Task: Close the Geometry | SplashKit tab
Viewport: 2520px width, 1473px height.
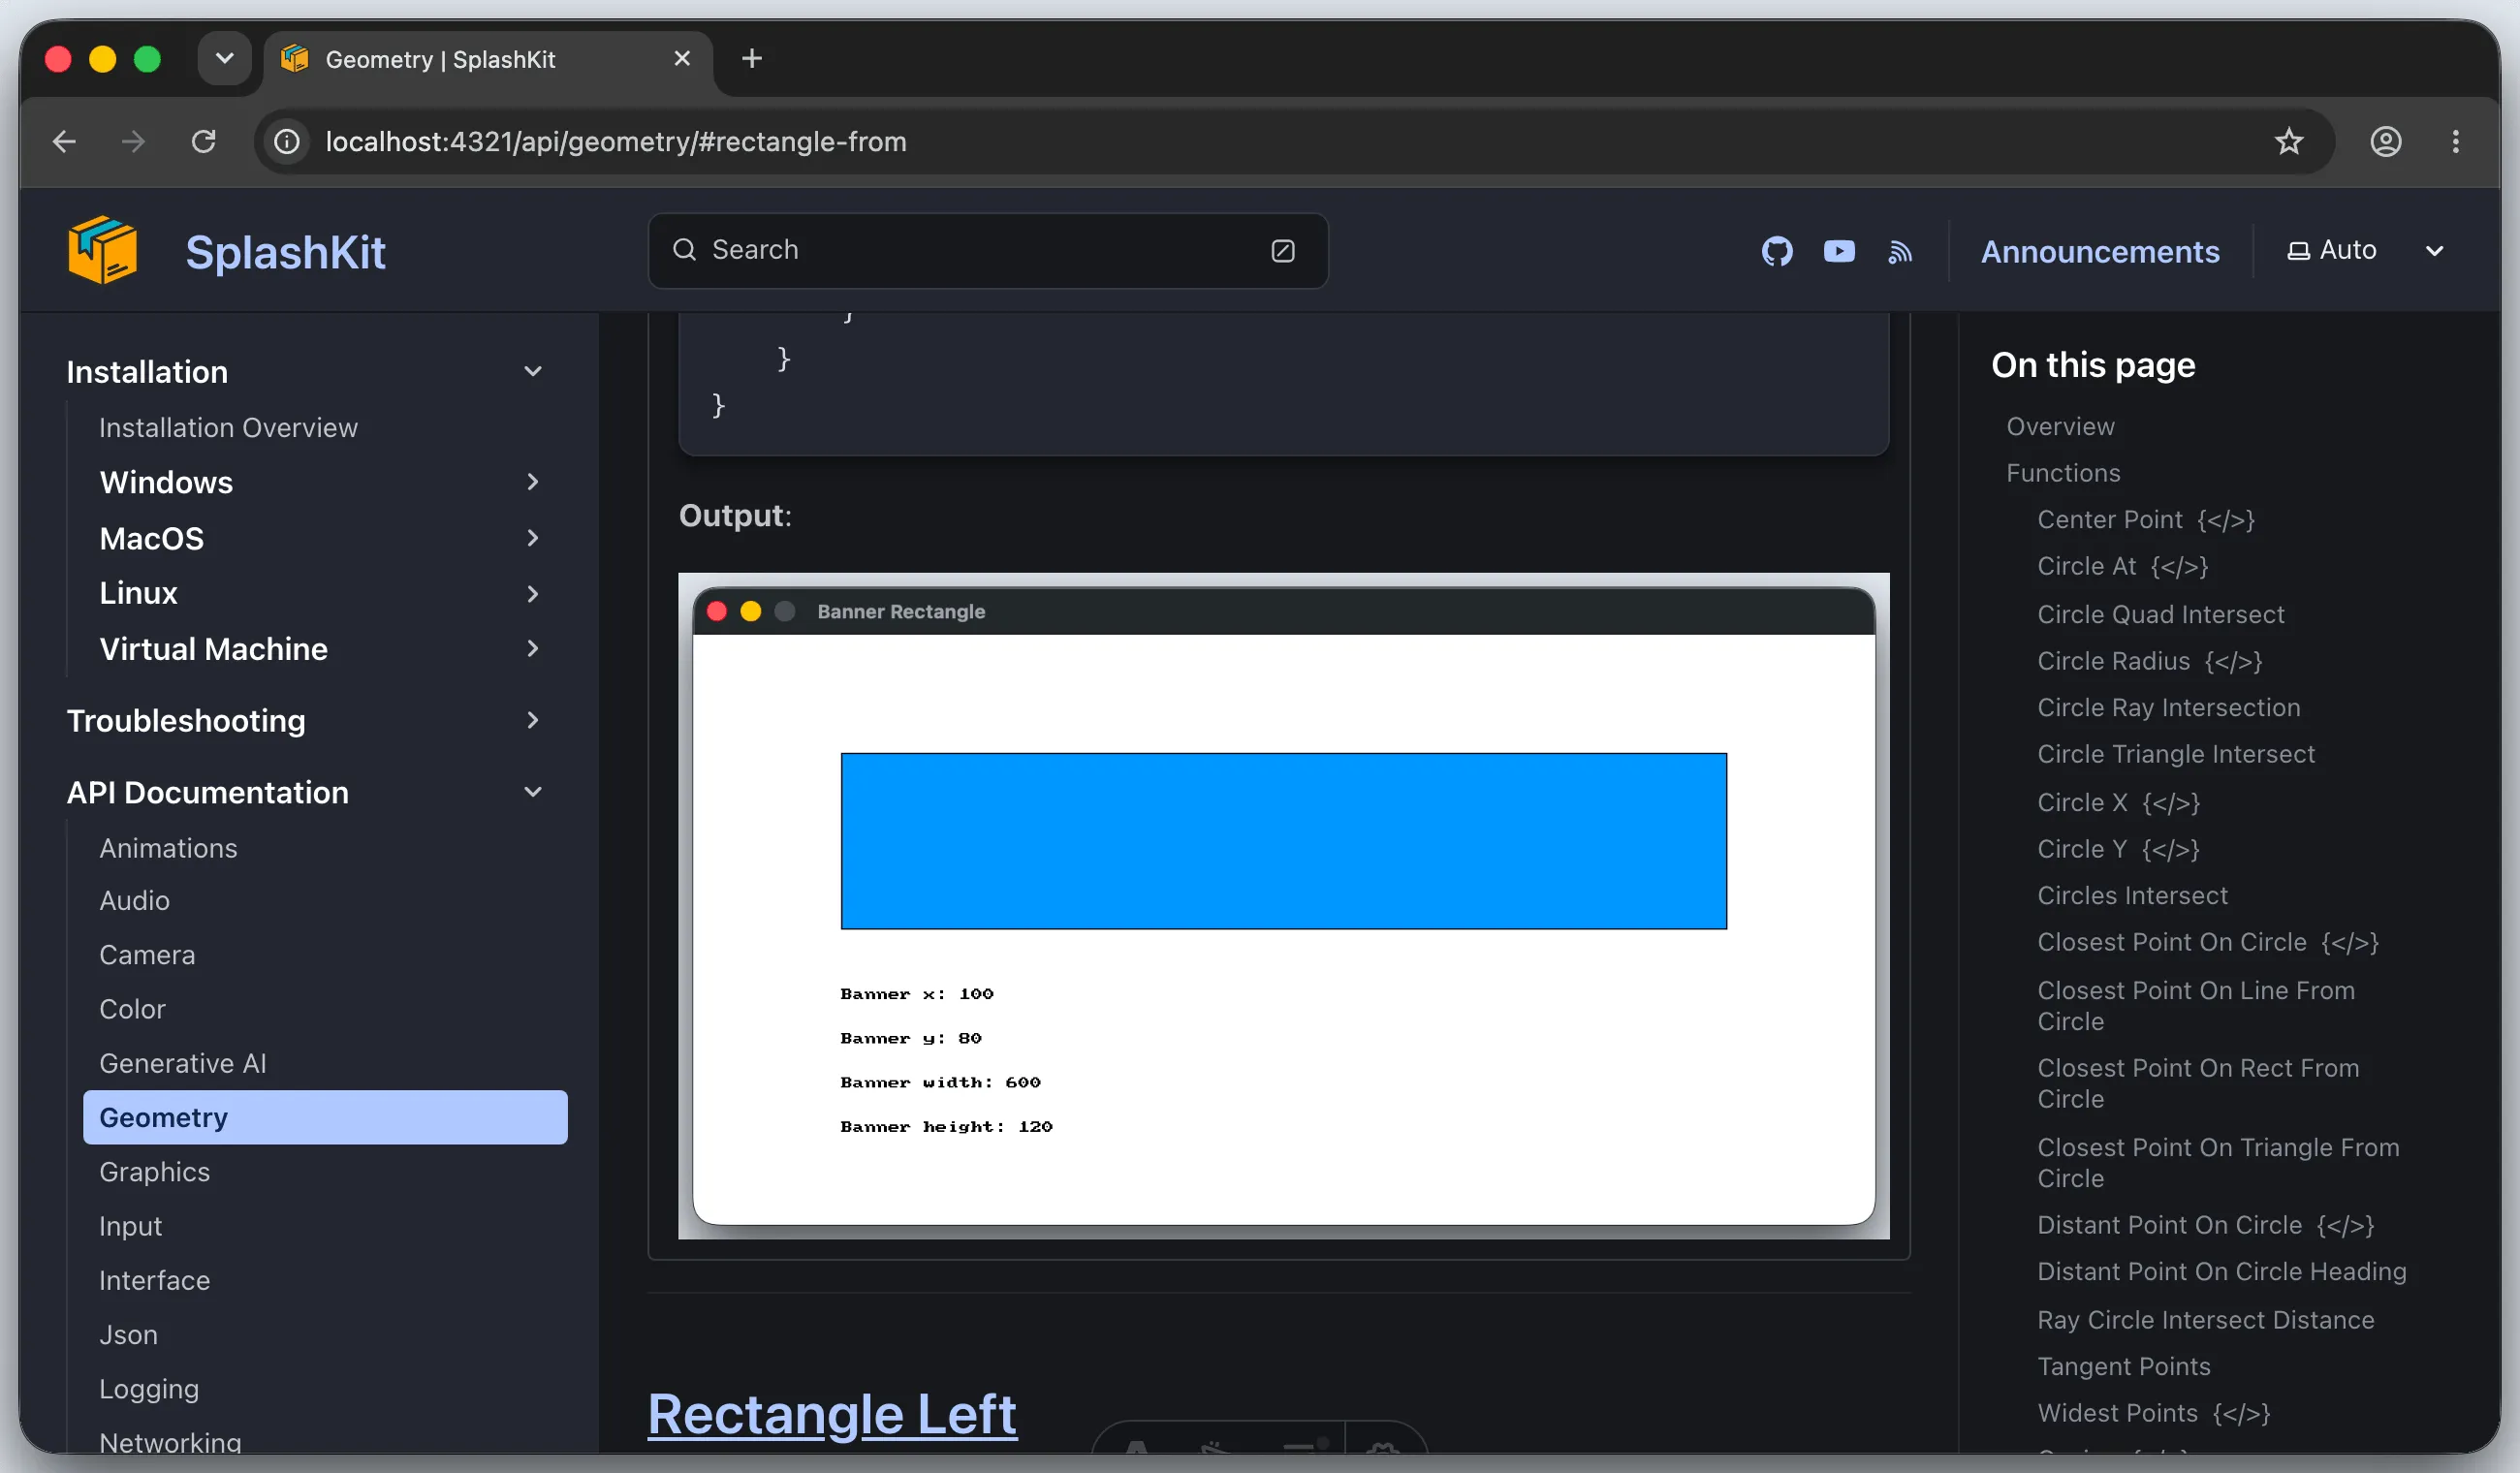Action: tap(682, 59)
